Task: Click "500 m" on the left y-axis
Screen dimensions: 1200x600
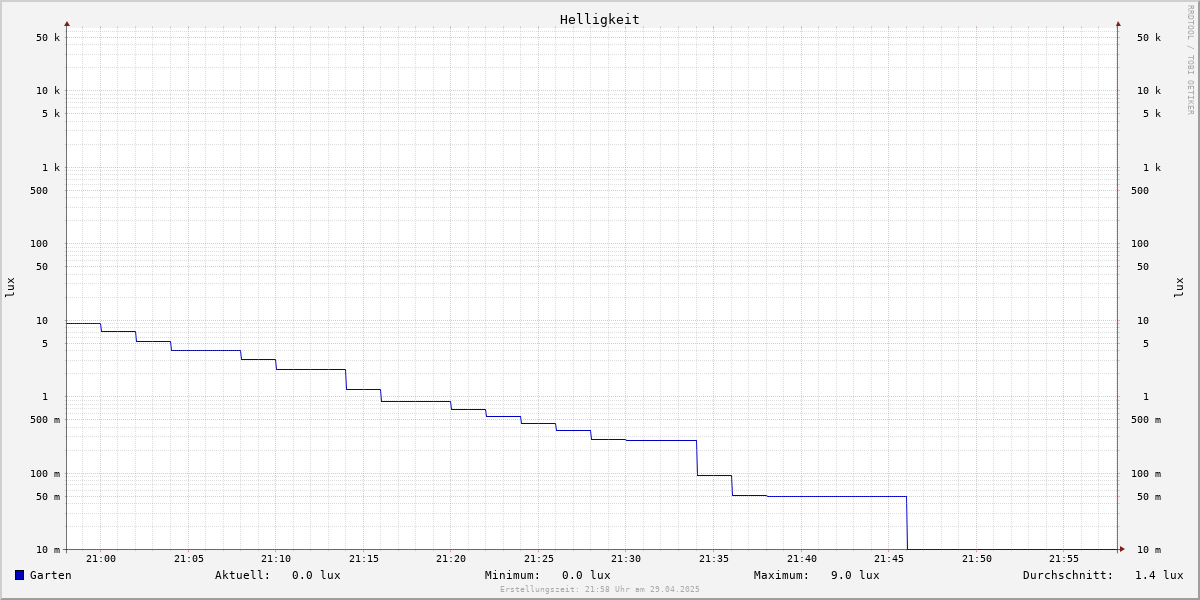Action: click(x=45, y=420)
